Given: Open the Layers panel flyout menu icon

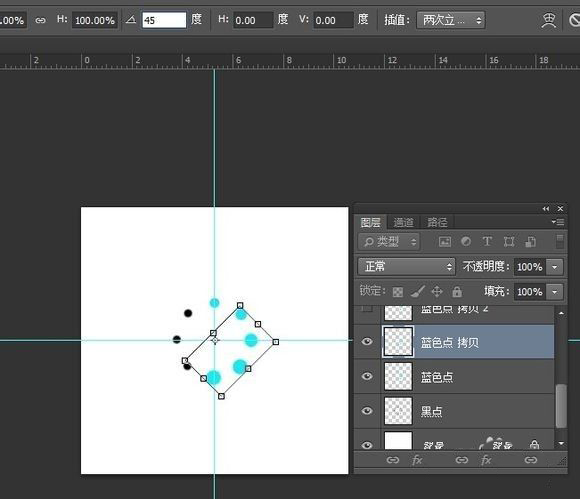Looking at the screenshot, I should [558, 222].
